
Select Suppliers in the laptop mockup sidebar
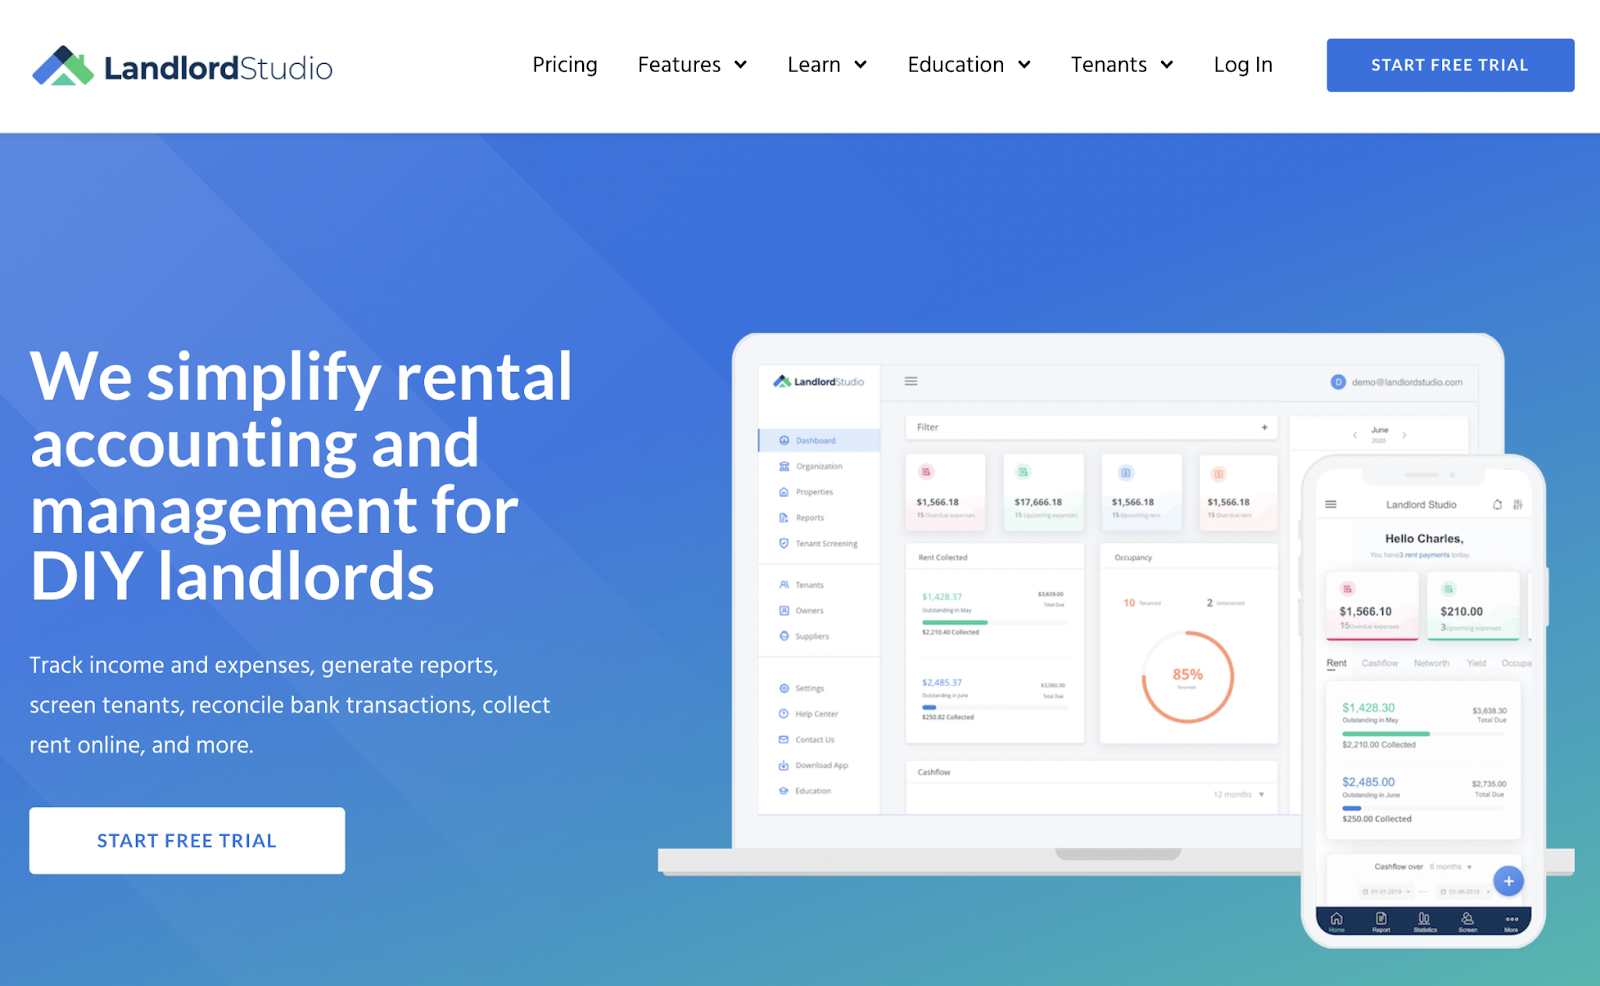coord(804,636)
